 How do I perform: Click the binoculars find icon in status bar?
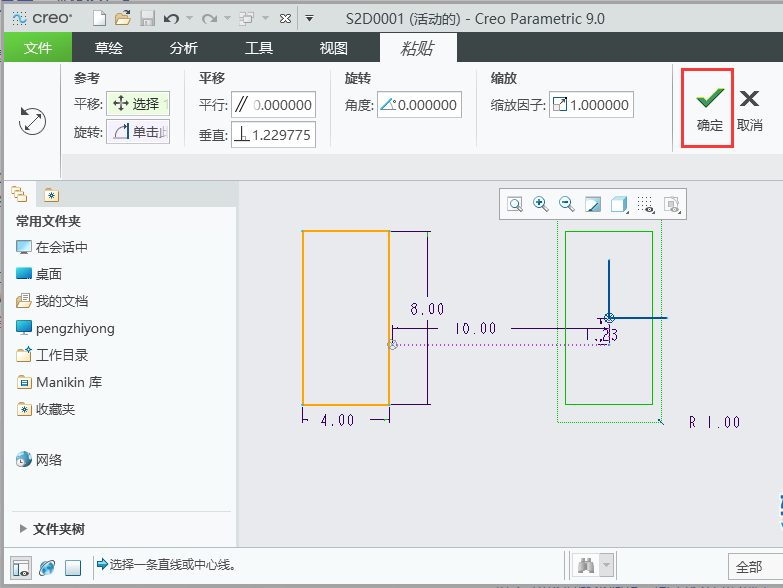point(585,566)
